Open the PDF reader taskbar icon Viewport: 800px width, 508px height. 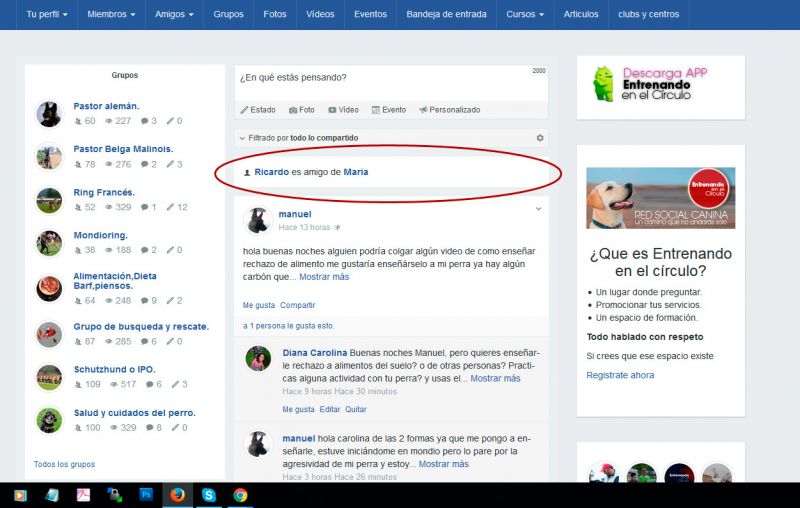click(83, 495)
